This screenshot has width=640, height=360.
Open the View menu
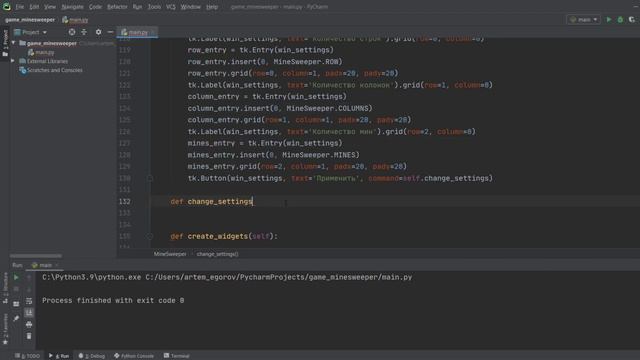click(x=50, y=7)
